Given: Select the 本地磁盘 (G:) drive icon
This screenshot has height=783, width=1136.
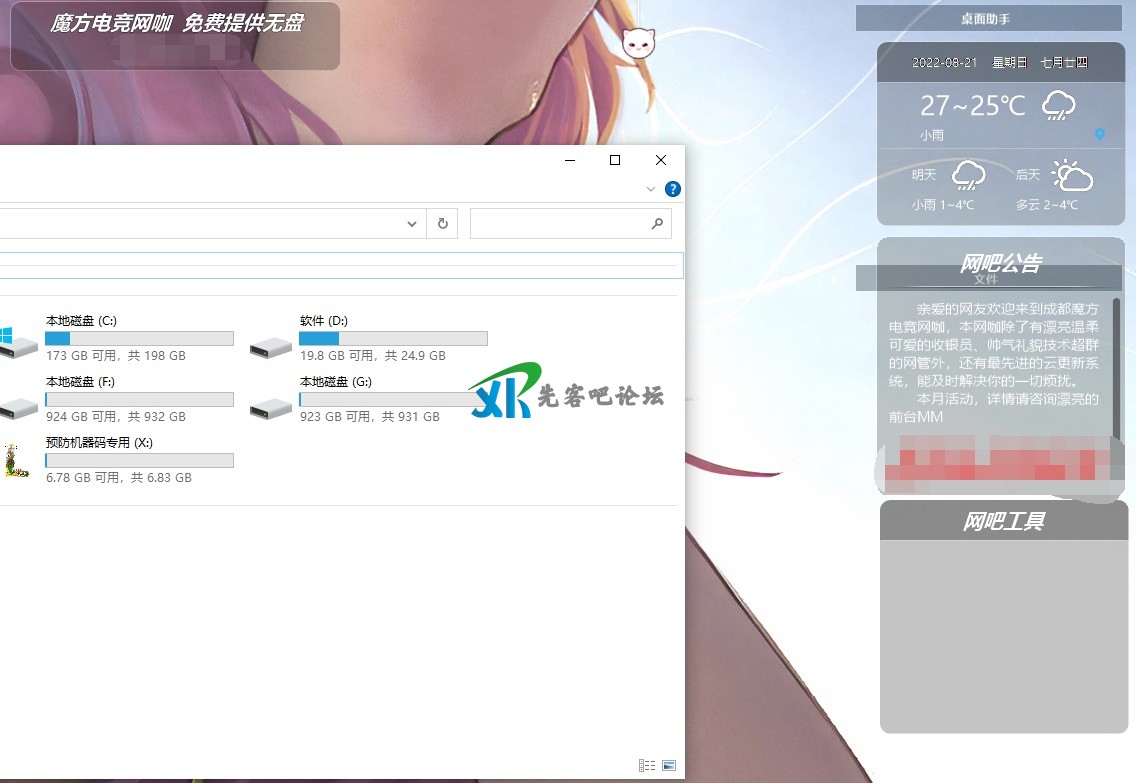Looking at the screenshot, I should pyautogui.click(x=270, y=407).
